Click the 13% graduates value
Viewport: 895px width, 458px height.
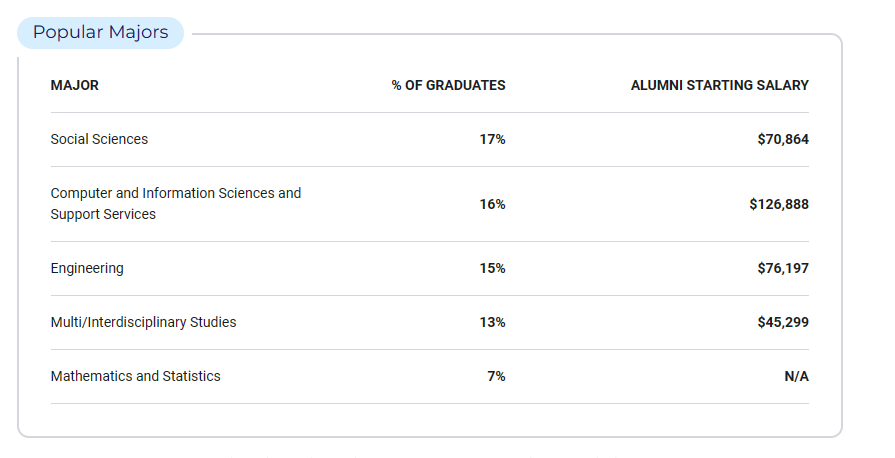(x=492, y=322)
